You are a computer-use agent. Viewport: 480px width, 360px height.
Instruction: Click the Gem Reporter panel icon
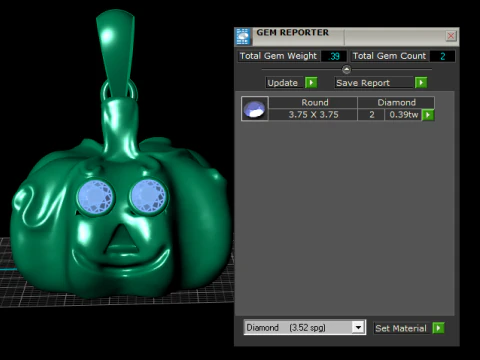point(243,37)
